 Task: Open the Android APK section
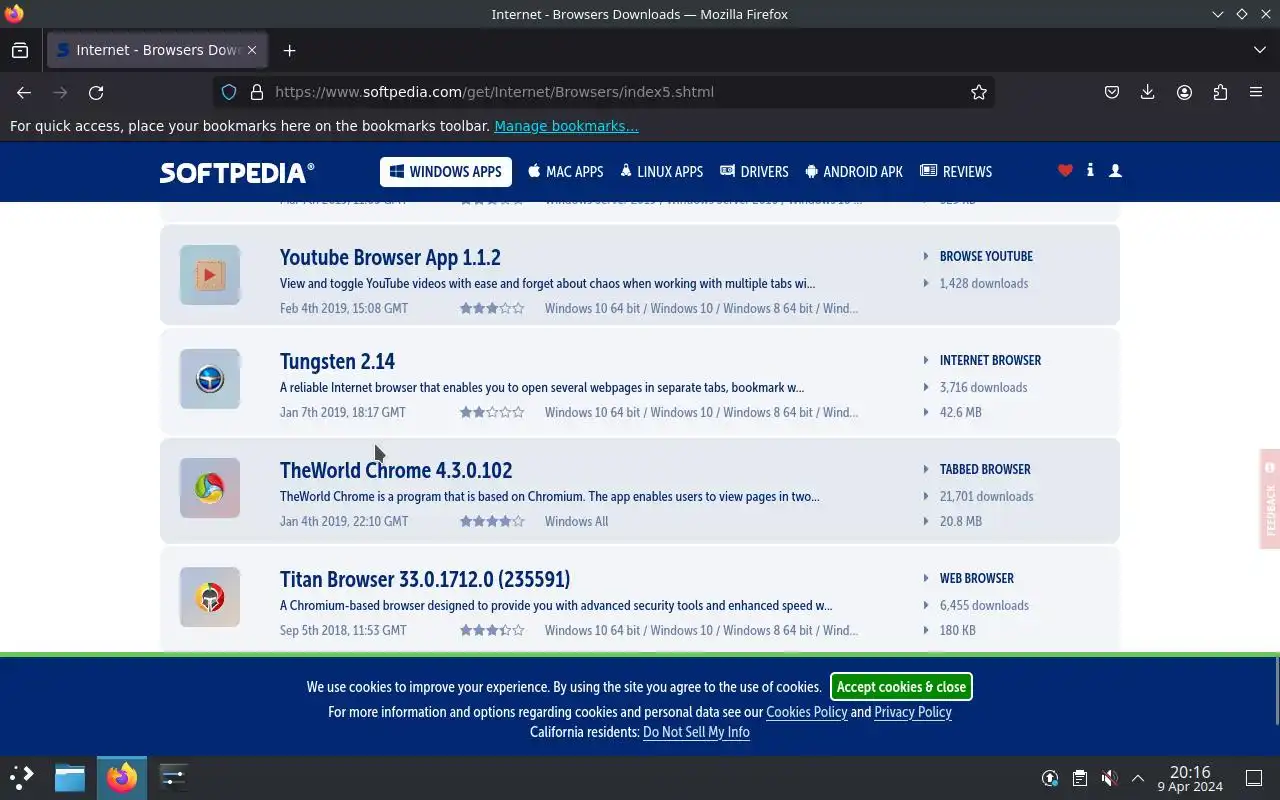[x=854, y=172]
